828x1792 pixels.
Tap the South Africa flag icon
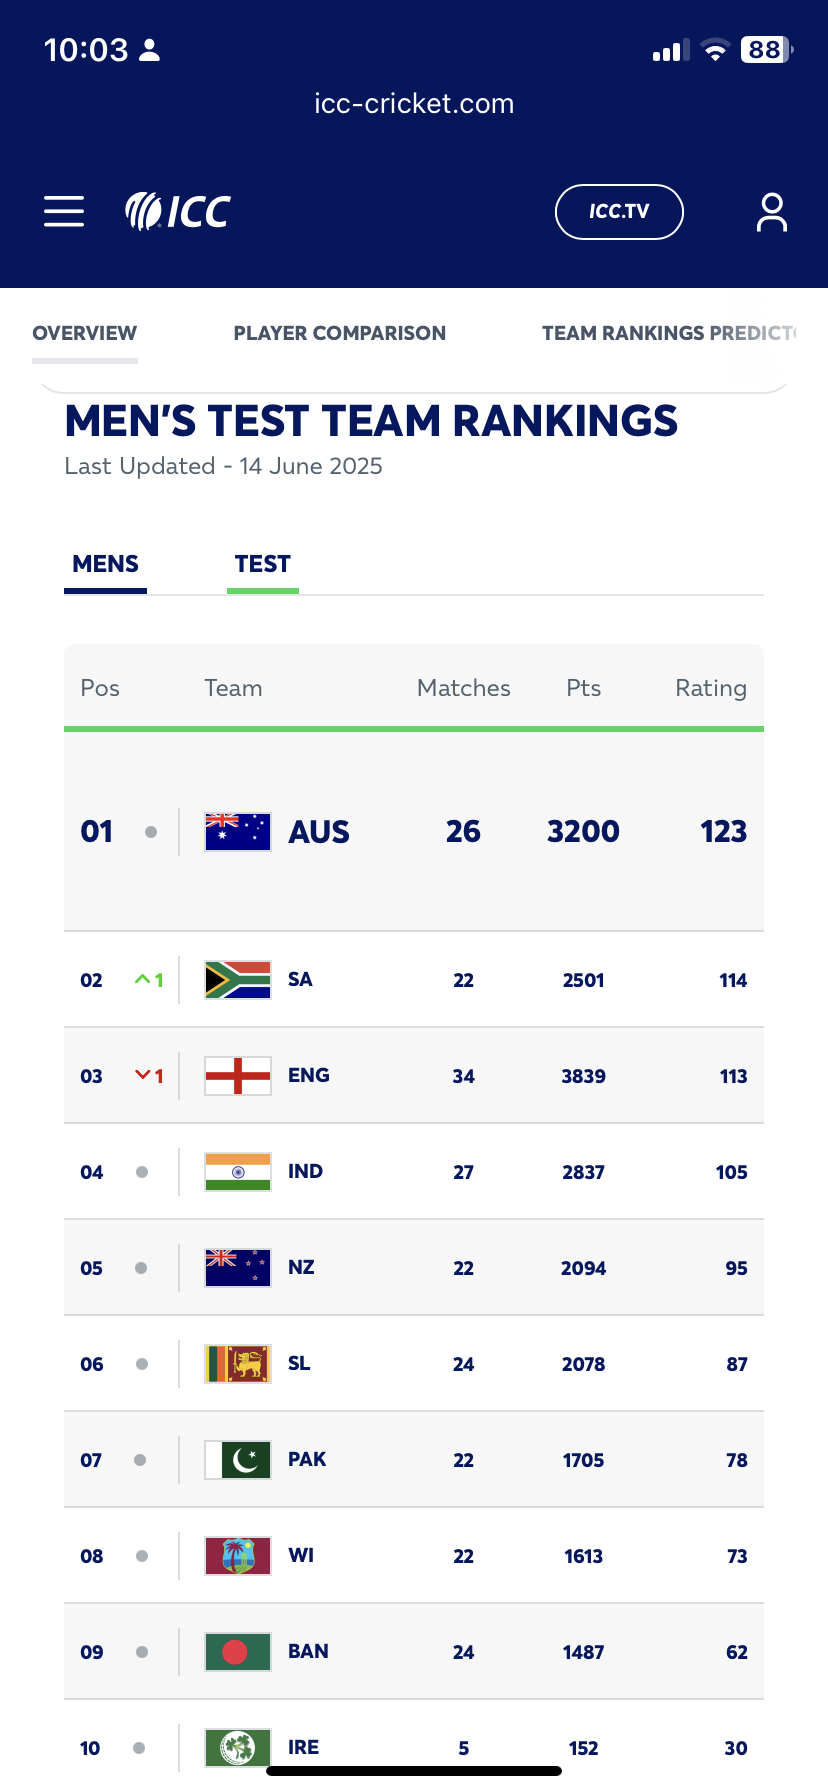coord(238,980)
